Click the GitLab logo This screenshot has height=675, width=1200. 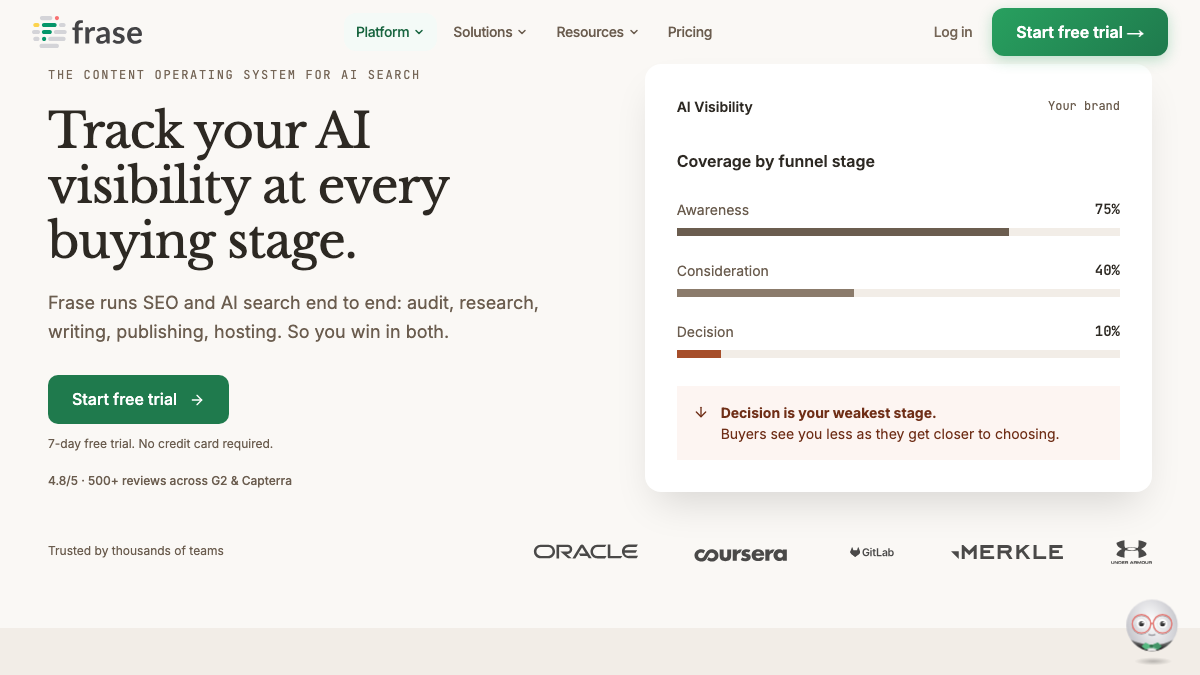coord(872,552)
